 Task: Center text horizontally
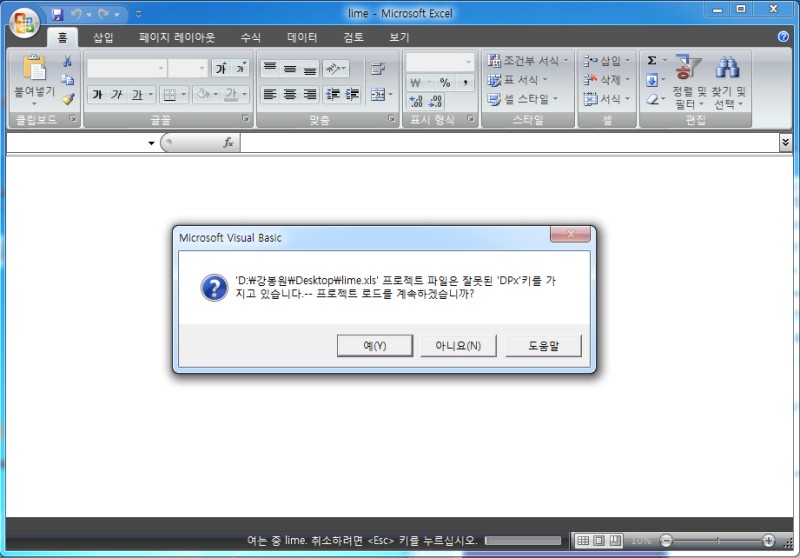(290, 94)
